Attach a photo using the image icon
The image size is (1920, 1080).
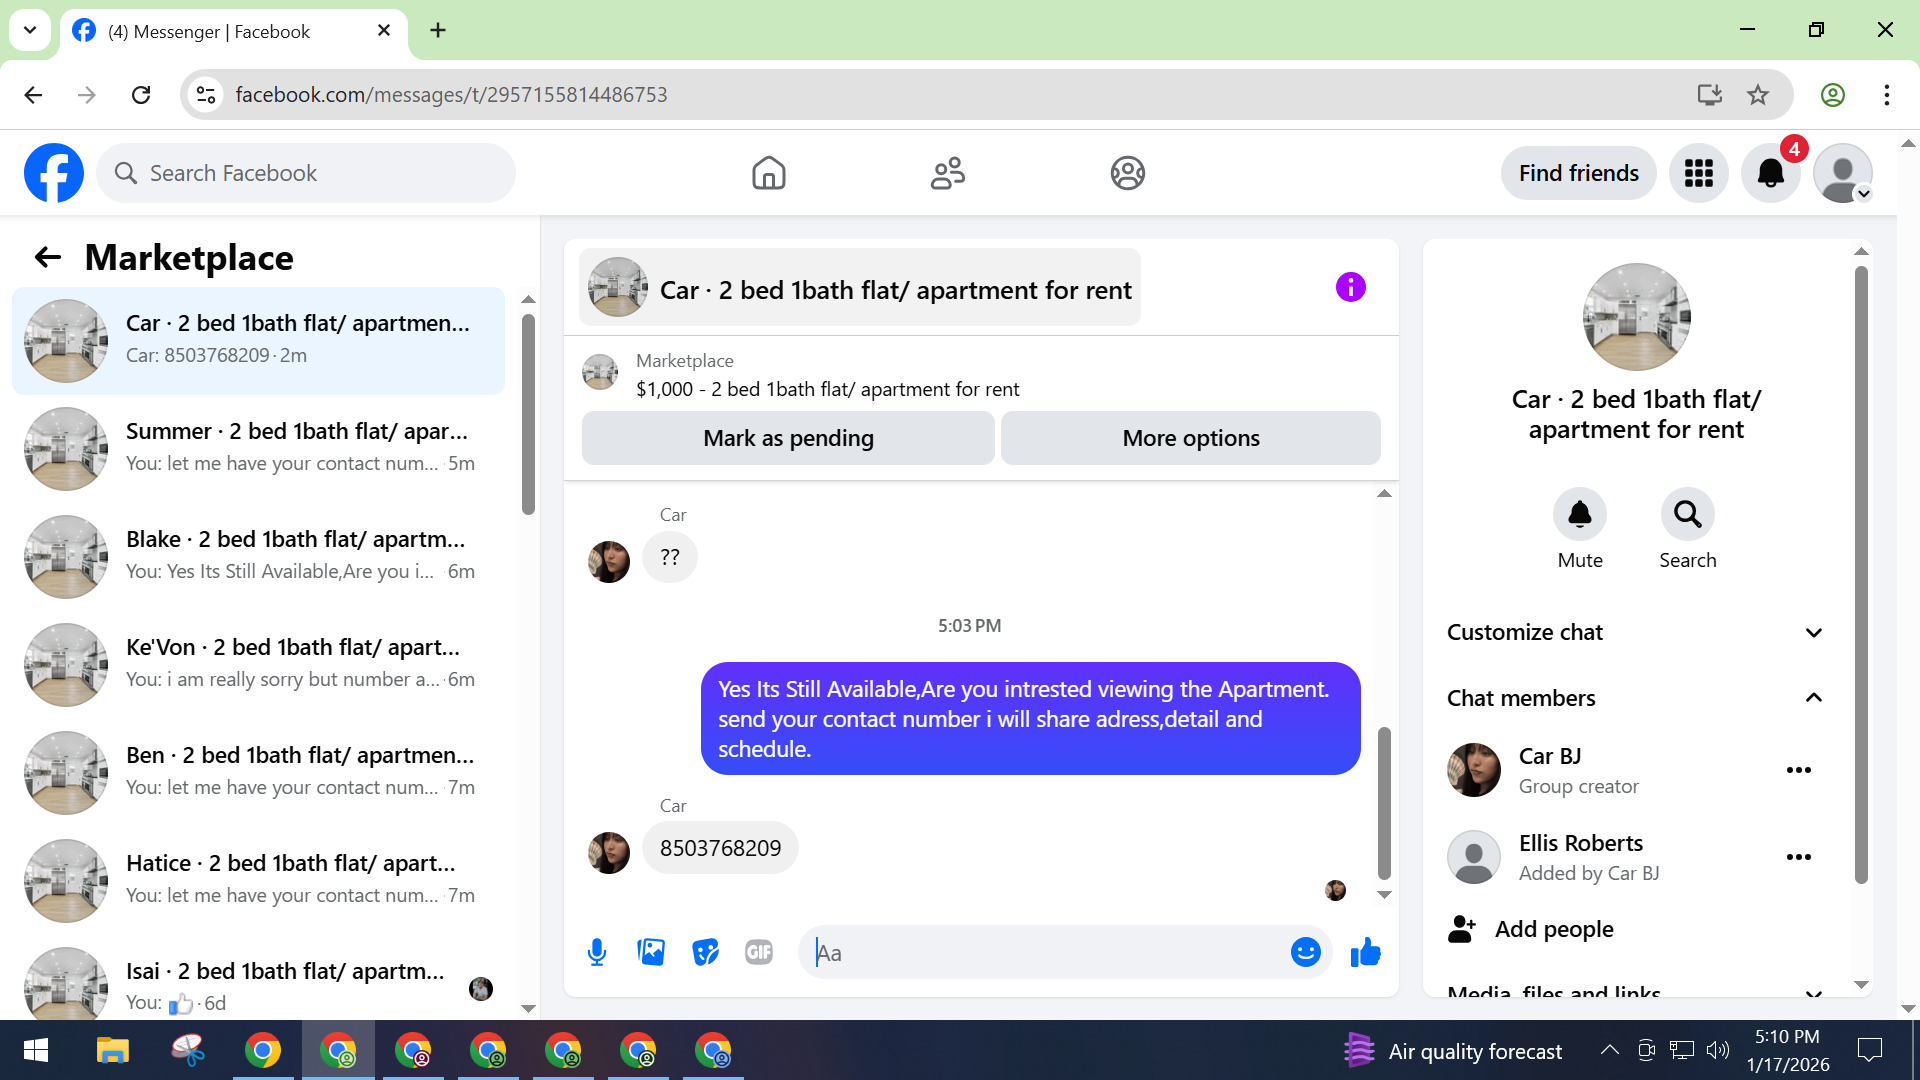coord(651,952)
